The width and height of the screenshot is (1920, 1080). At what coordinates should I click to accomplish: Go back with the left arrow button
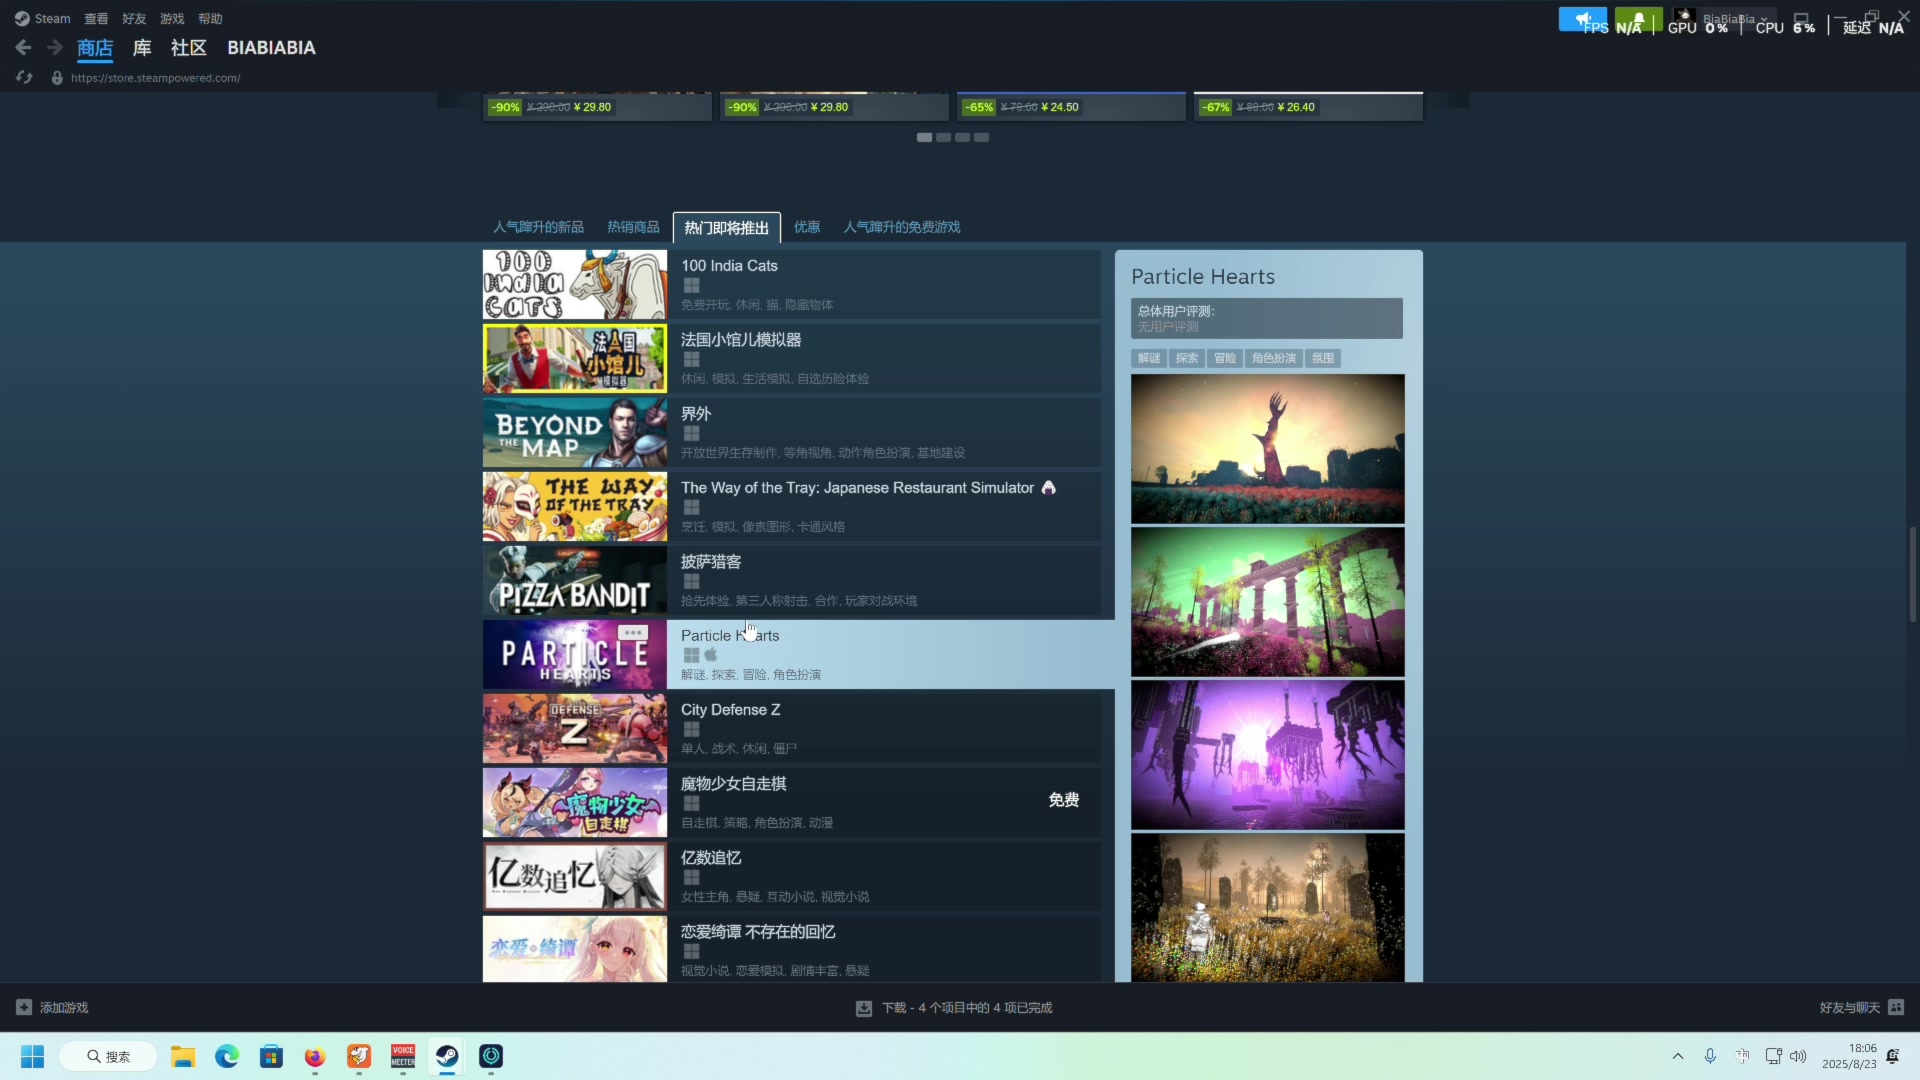coord(23,47)
